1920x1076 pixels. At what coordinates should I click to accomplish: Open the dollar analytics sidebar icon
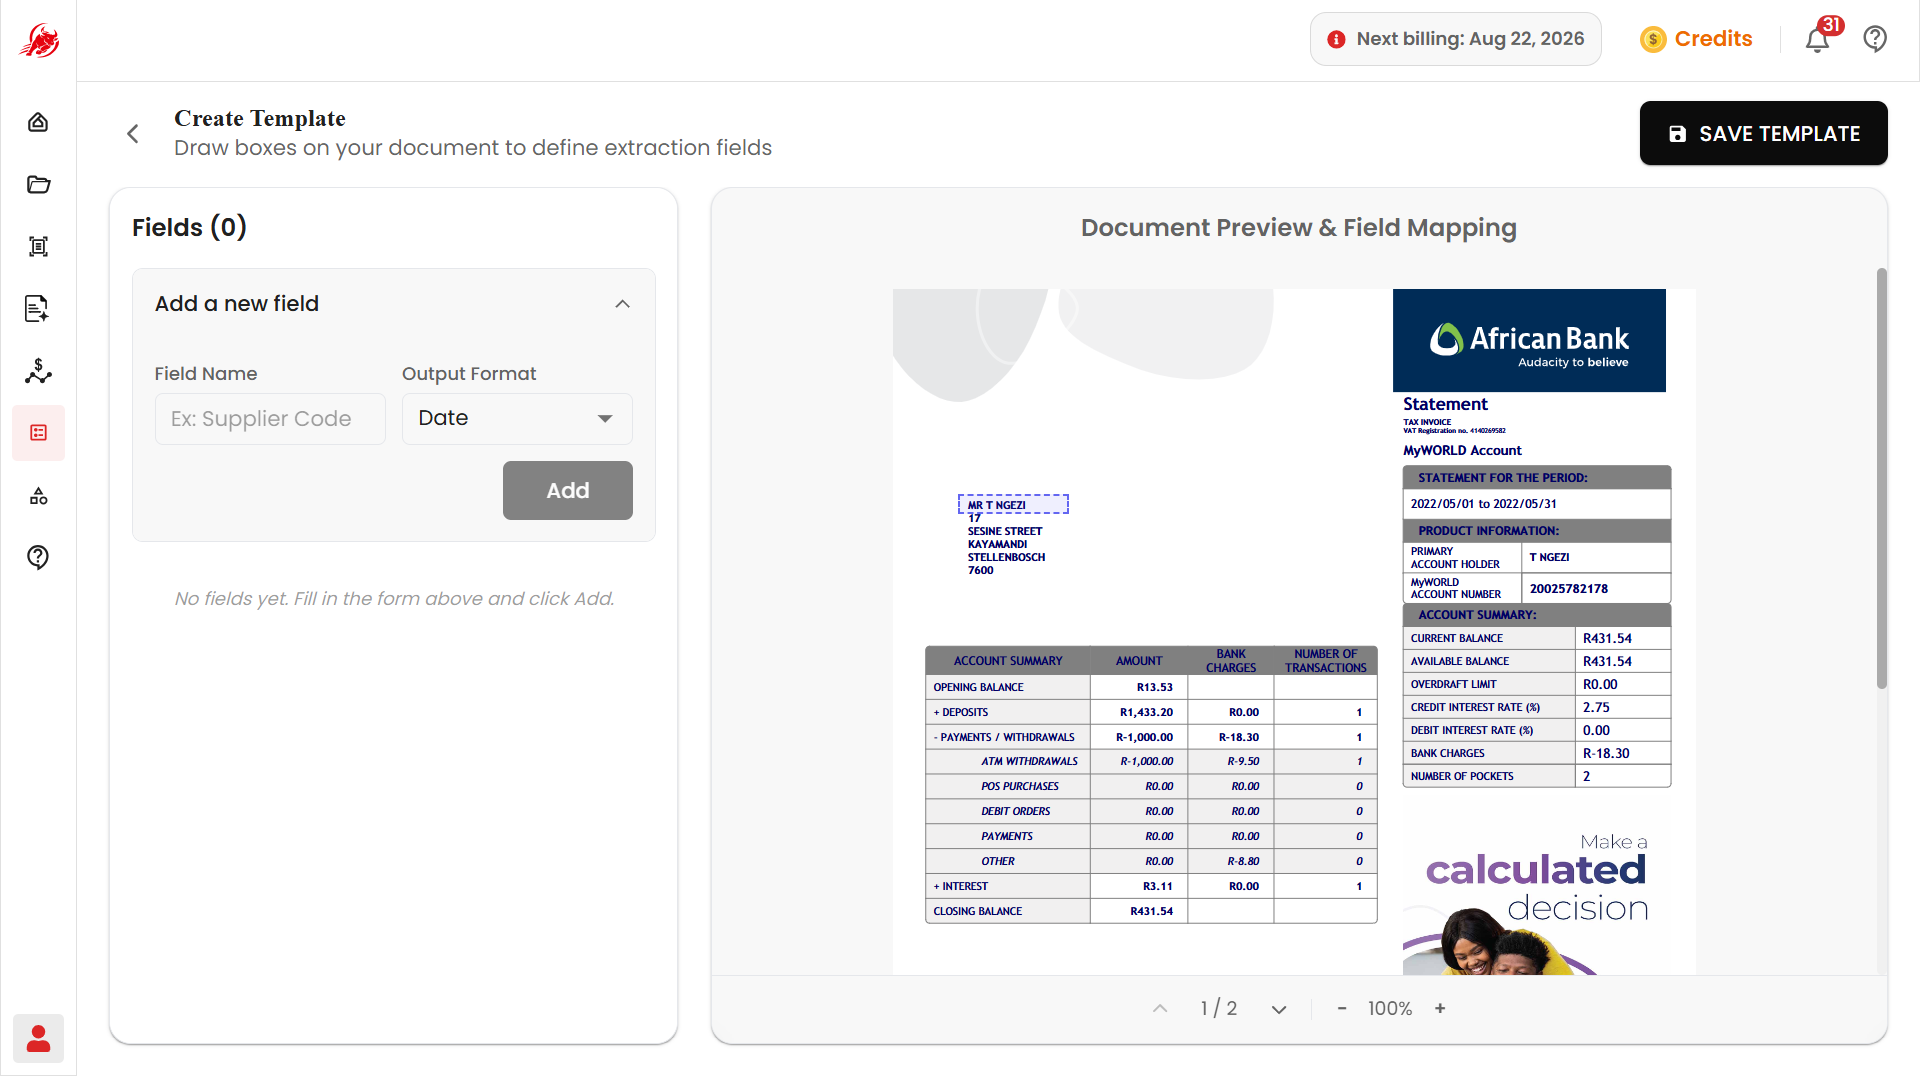pos(38,371)
